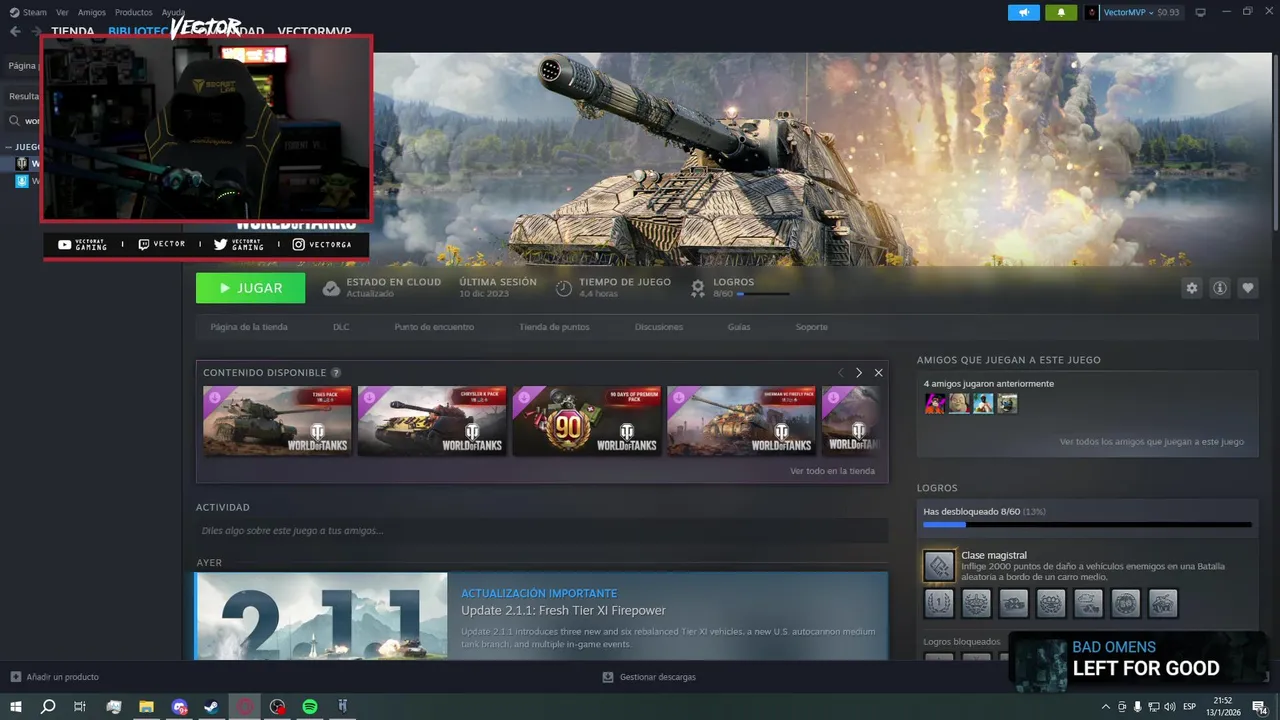Open the Chrysler K pack thumbnail
1280x720 pixels.
[432, 421]
